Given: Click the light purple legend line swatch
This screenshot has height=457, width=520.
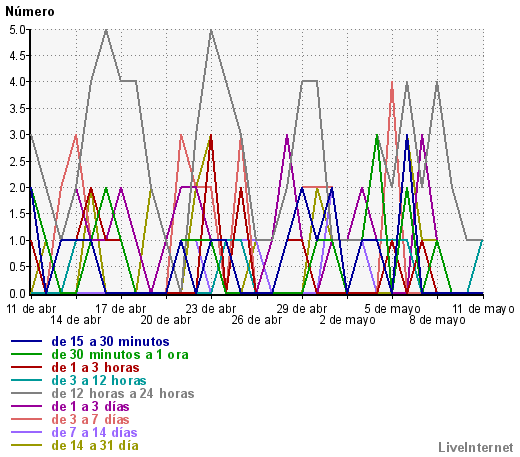Looking at the screenshot, I should click(x=26, y=432).
